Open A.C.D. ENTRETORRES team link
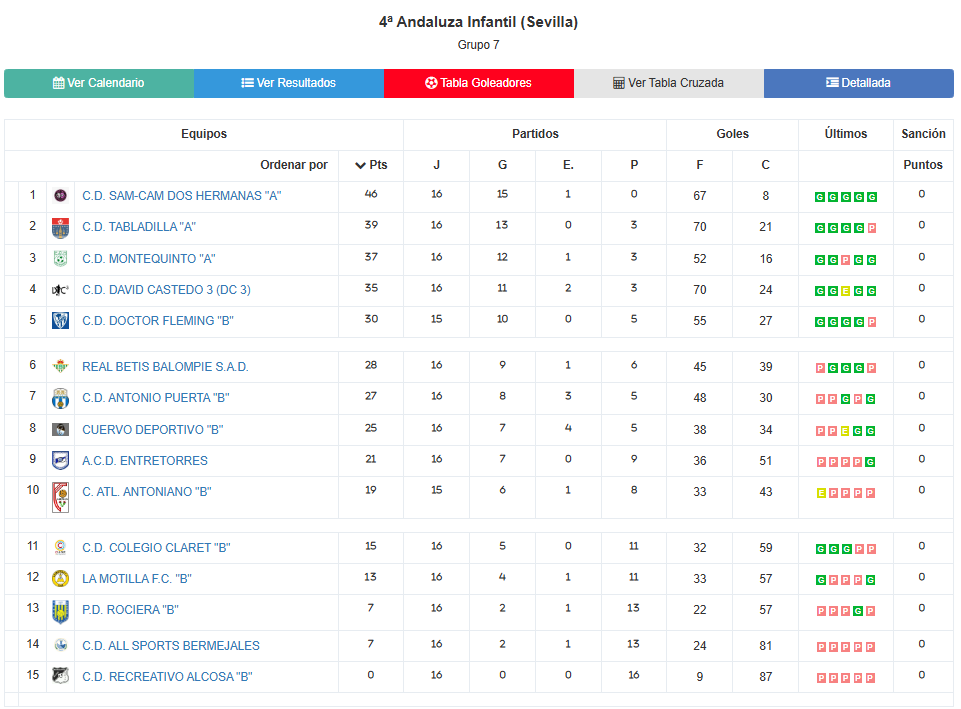Image resolution: width=961 pixels, height=709 pixels. (x=145, y=461)
